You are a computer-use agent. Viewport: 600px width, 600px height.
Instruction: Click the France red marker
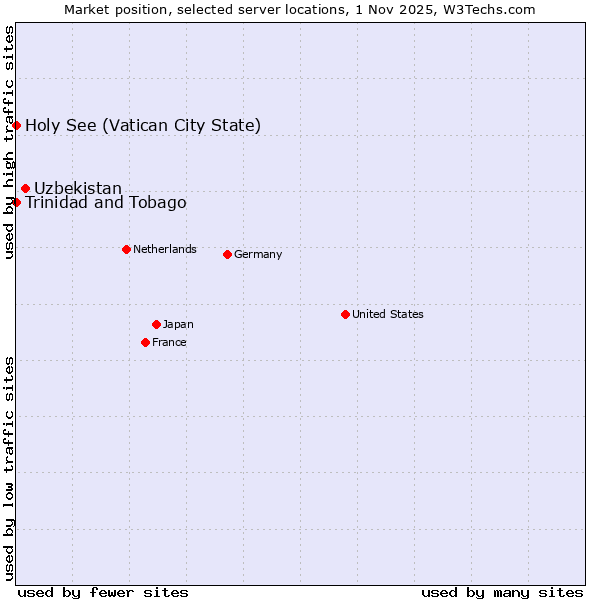point(146,342)
